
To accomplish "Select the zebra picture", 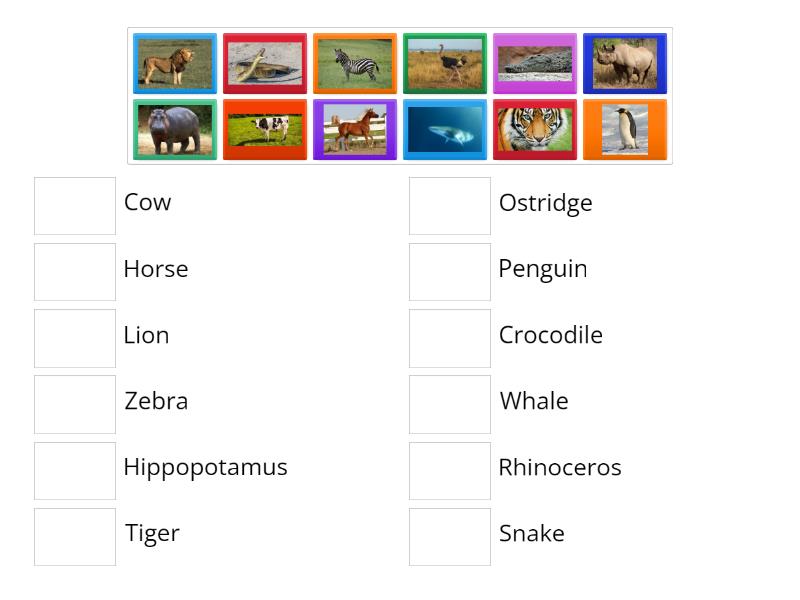I will pos(354,63).
